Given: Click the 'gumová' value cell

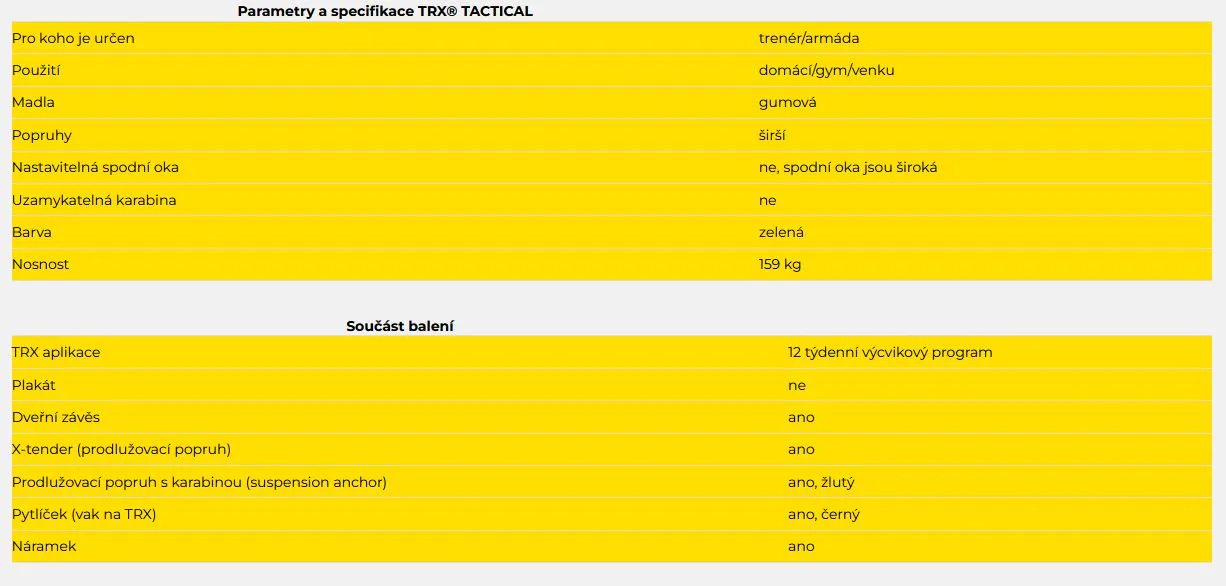Looking at the screenshot, I should (788, 103).
